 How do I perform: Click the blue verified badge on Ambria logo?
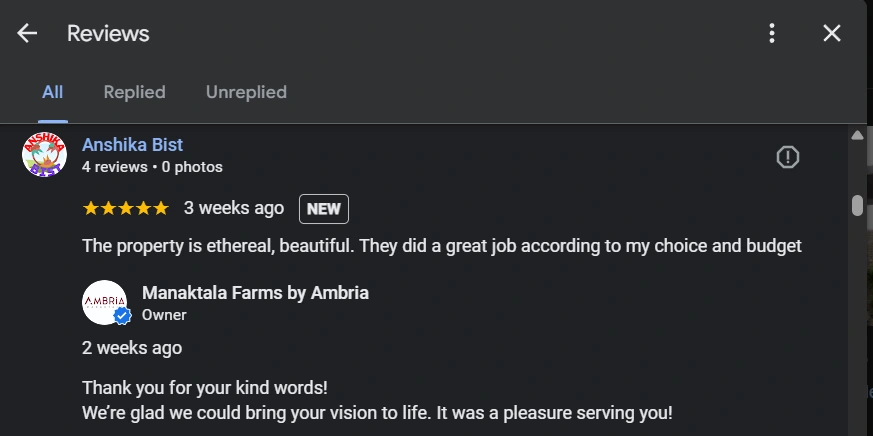pos(122,316)
